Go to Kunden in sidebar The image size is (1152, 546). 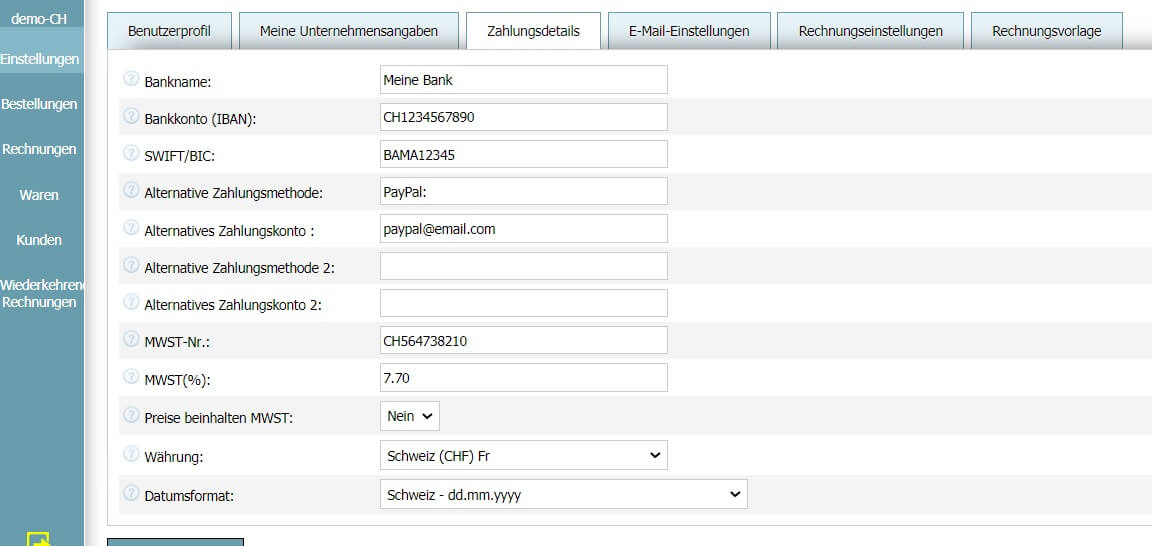[x=40, y=240]
